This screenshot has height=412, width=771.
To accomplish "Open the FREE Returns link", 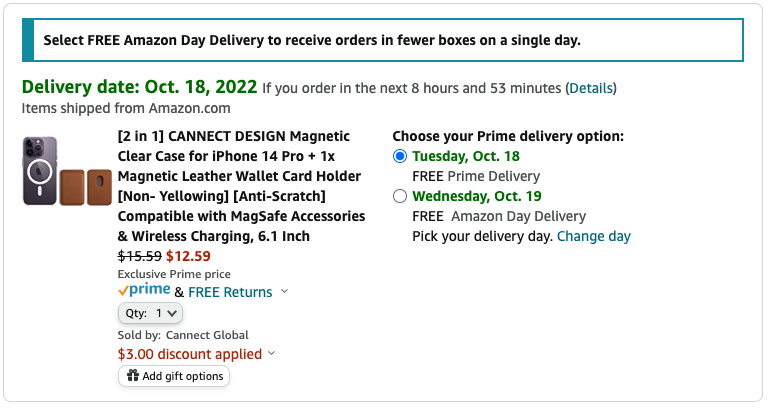I will coord(230,292).
